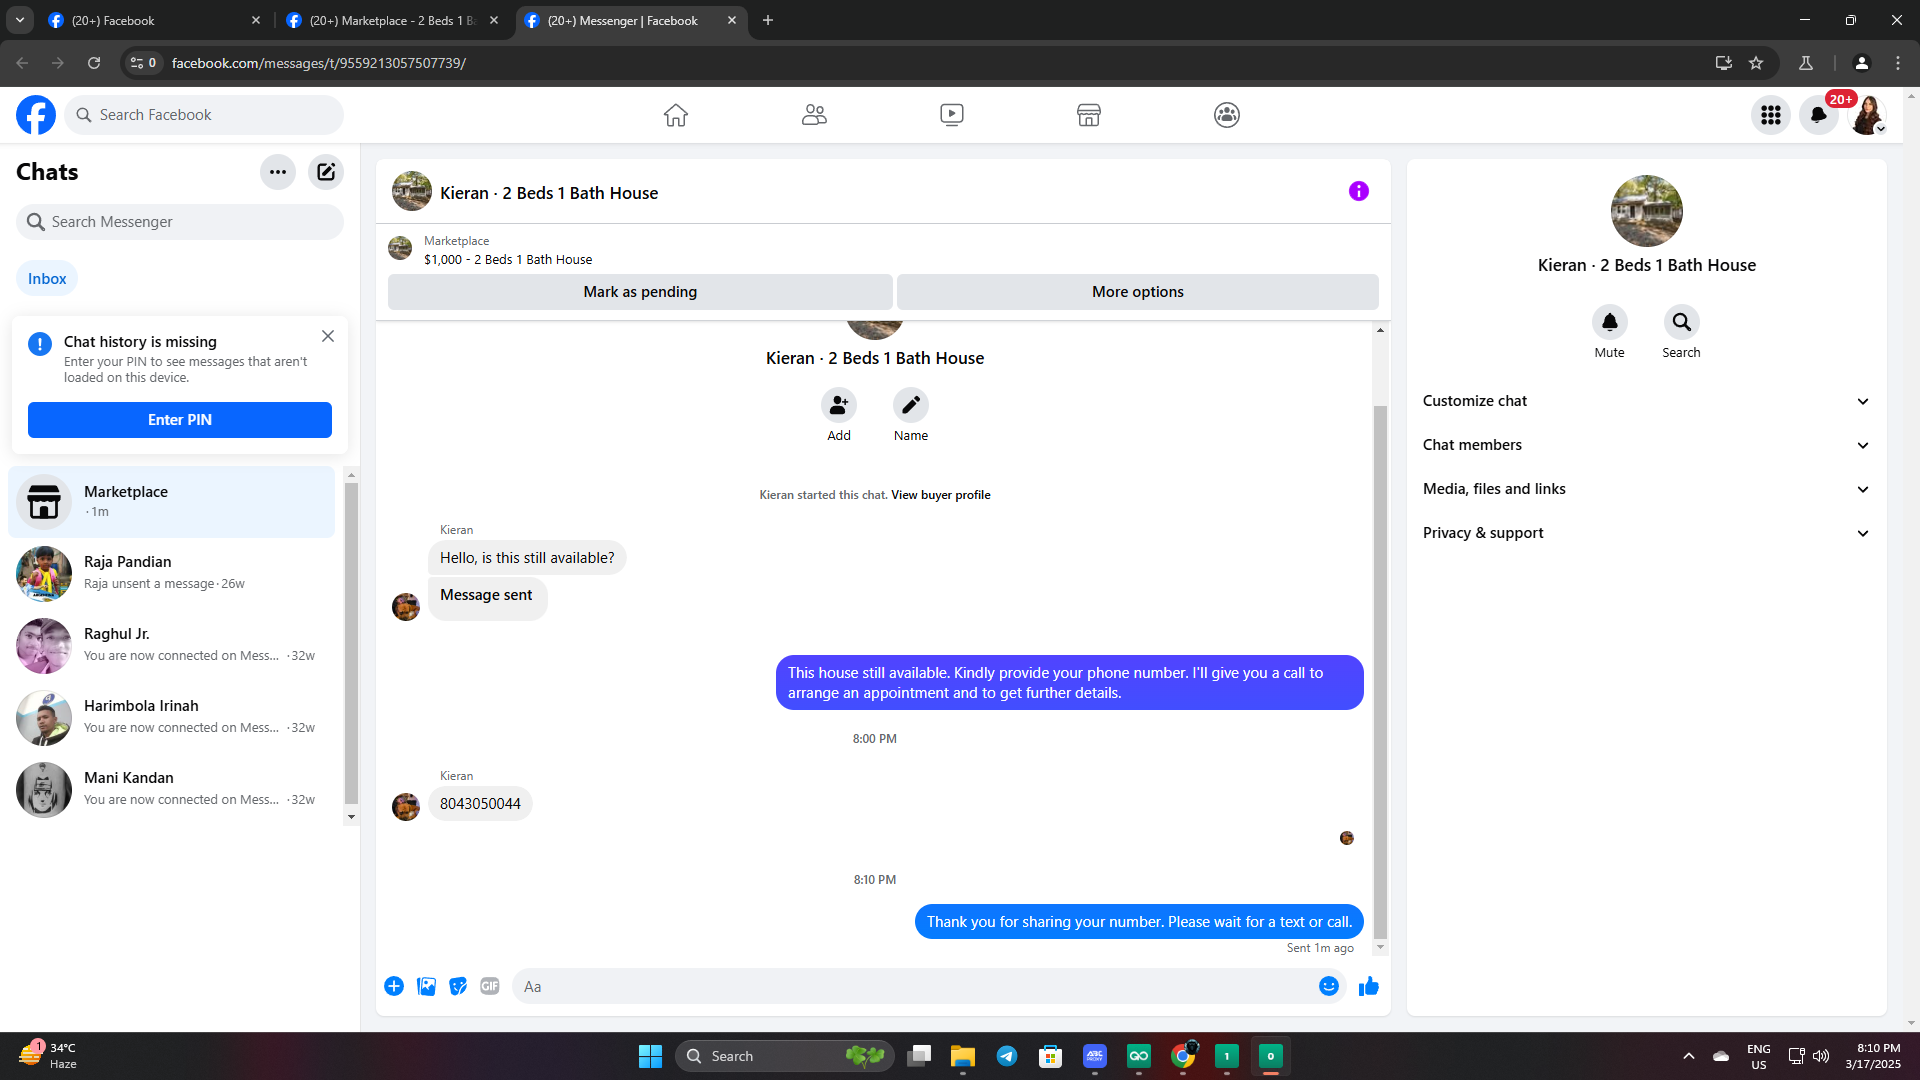Open the Chats options three-dot menu
Screen dimensions: 1920x1080
[278, 172]
